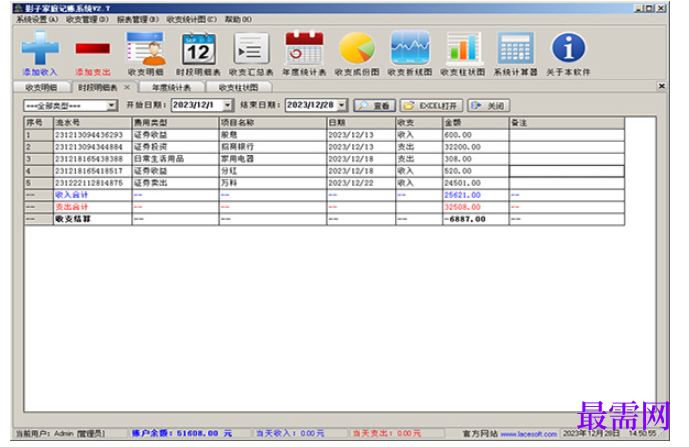Select serial number 231218165418517
Image resolution: width=689 pixels, height=447 pixels.
coord(92,171)
